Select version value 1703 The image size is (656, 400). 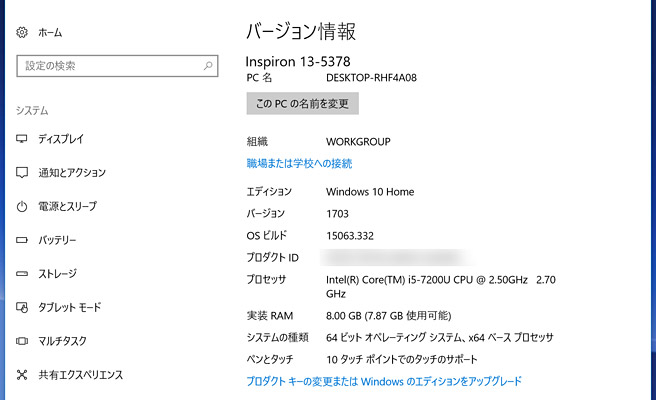pyautogui.click(x=337, y=214)
